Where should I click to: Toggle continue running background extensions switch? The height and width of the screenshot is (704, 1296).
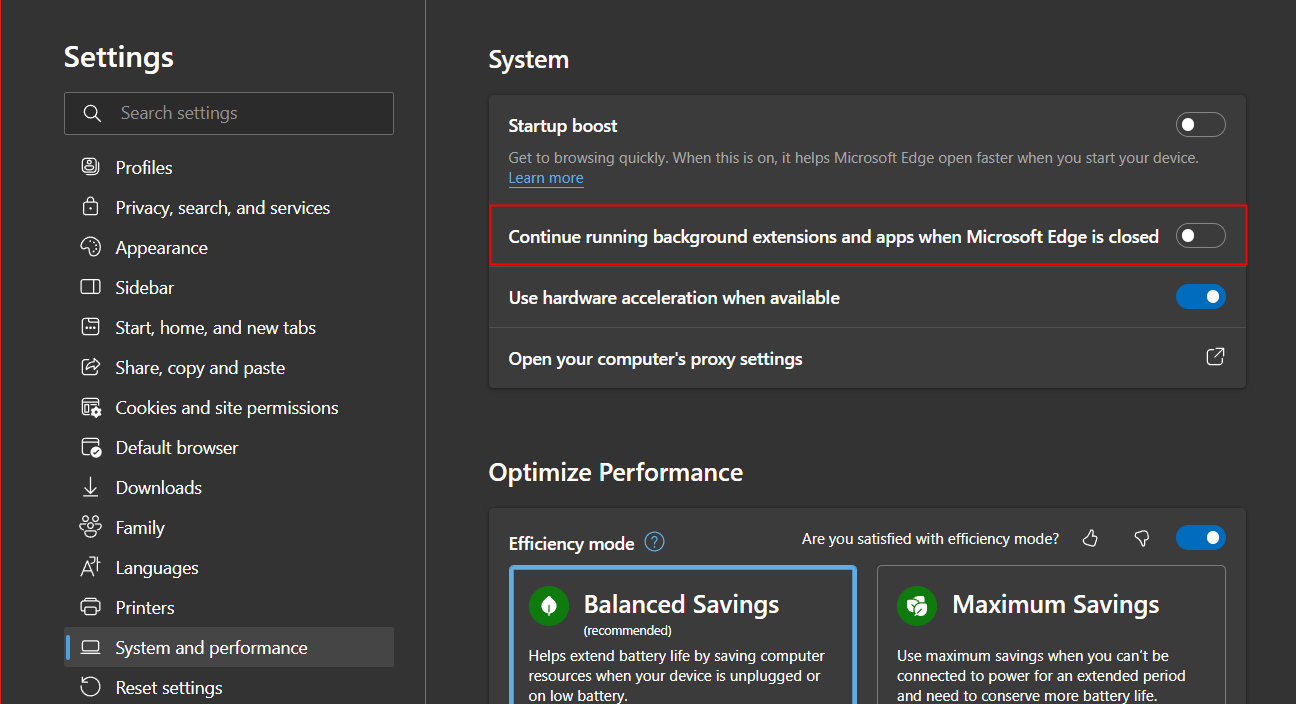coord(1201,236)
